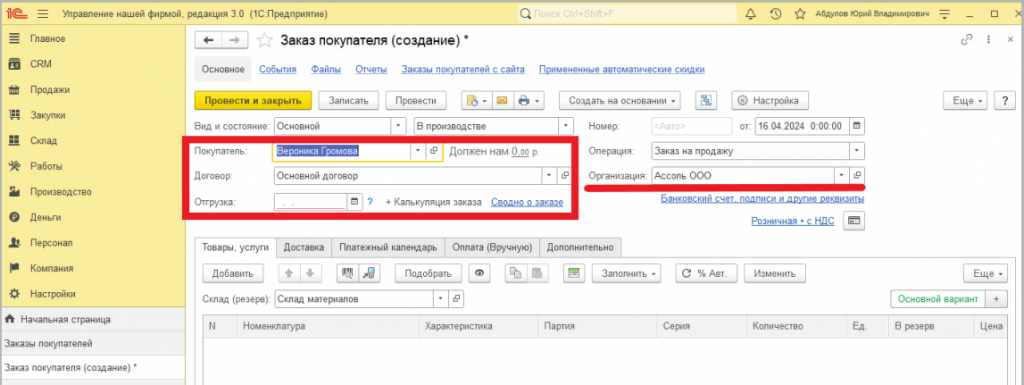Open Деньги section in sidebar
1024x385 pixels.
[45, 217]
